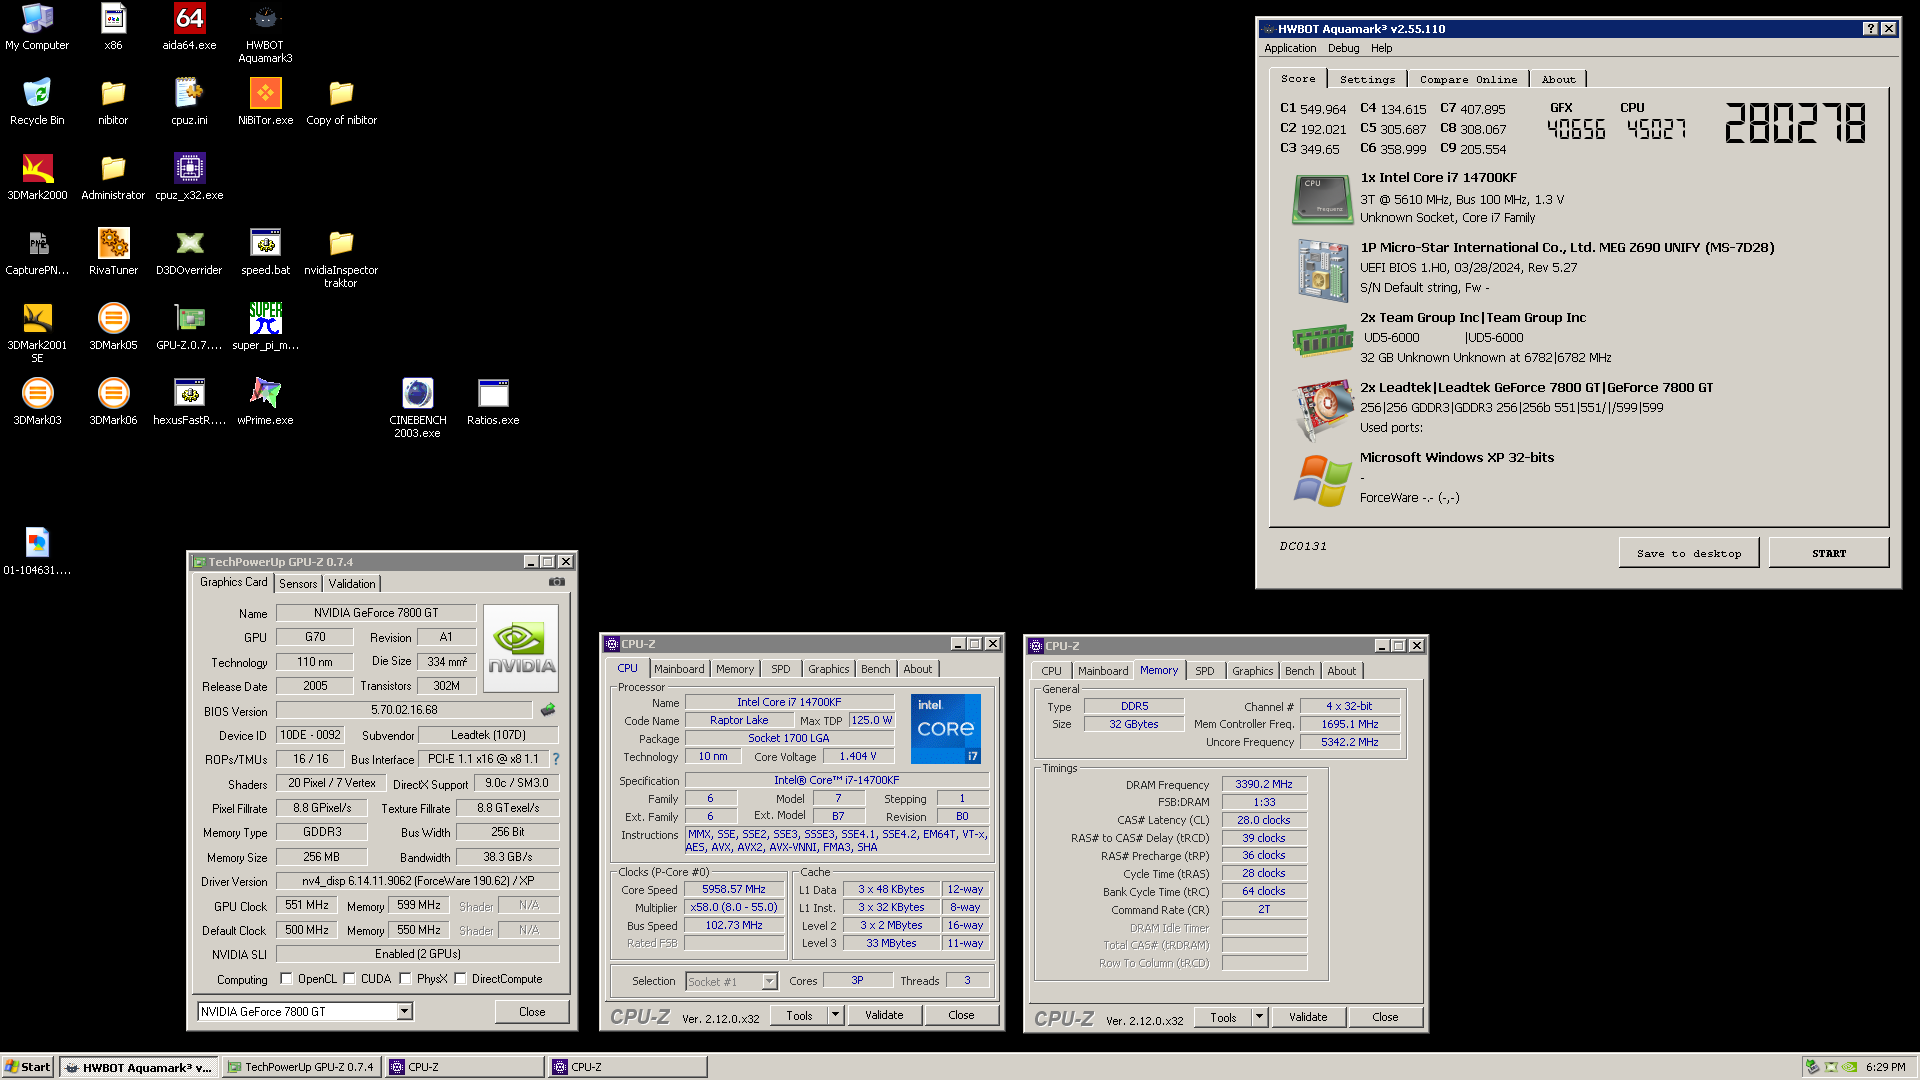Launch aida64.exe from the desktop
This screenshot has width=1920, height=1080.
coord(189,27)
